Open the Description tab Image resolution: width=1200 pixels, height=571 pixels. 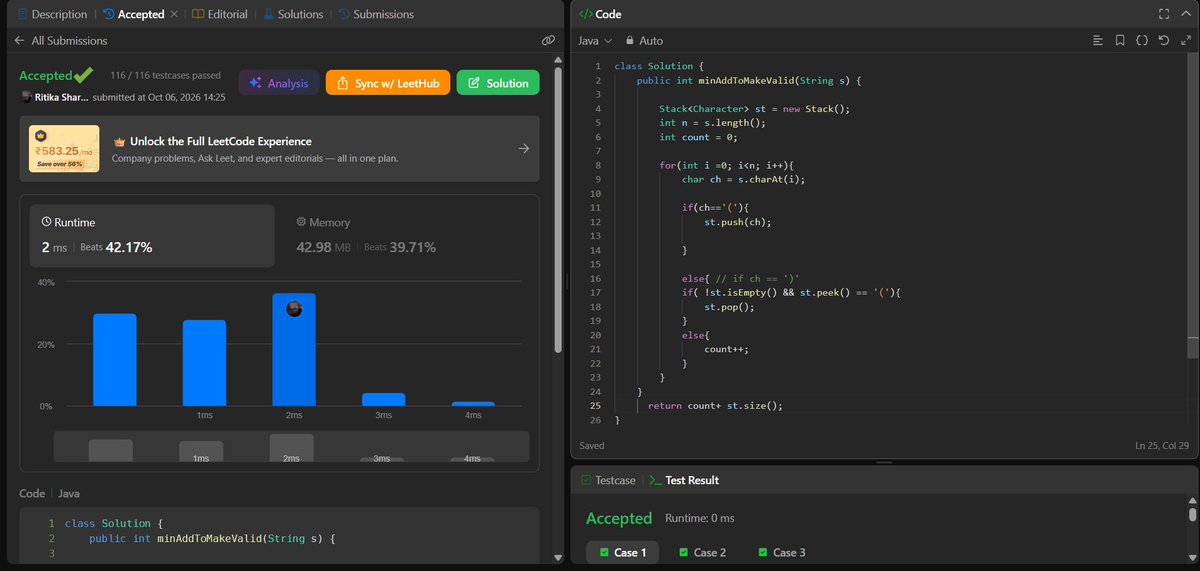(x=52, y=14)
